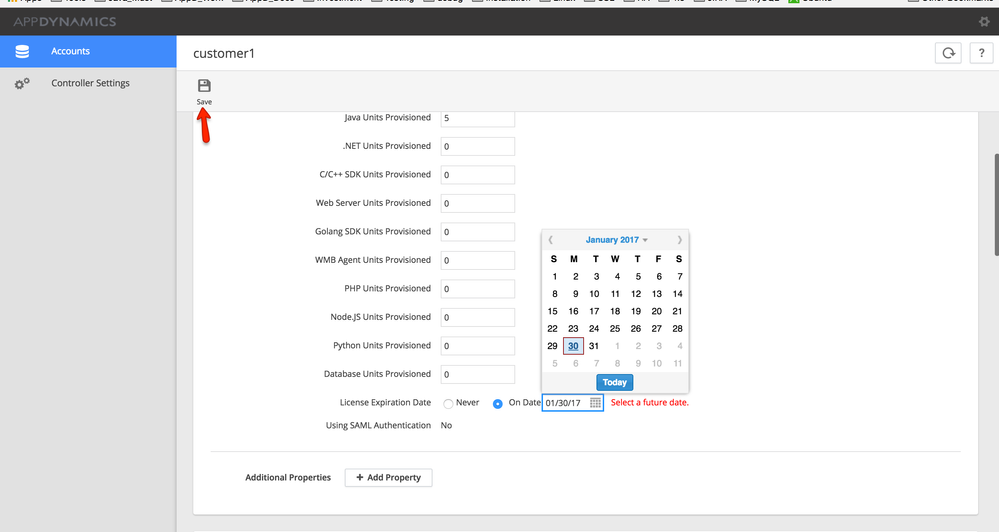Click the refresh icon button
The height and width of the screenshot is (532, 999).
tap(947, 53)
